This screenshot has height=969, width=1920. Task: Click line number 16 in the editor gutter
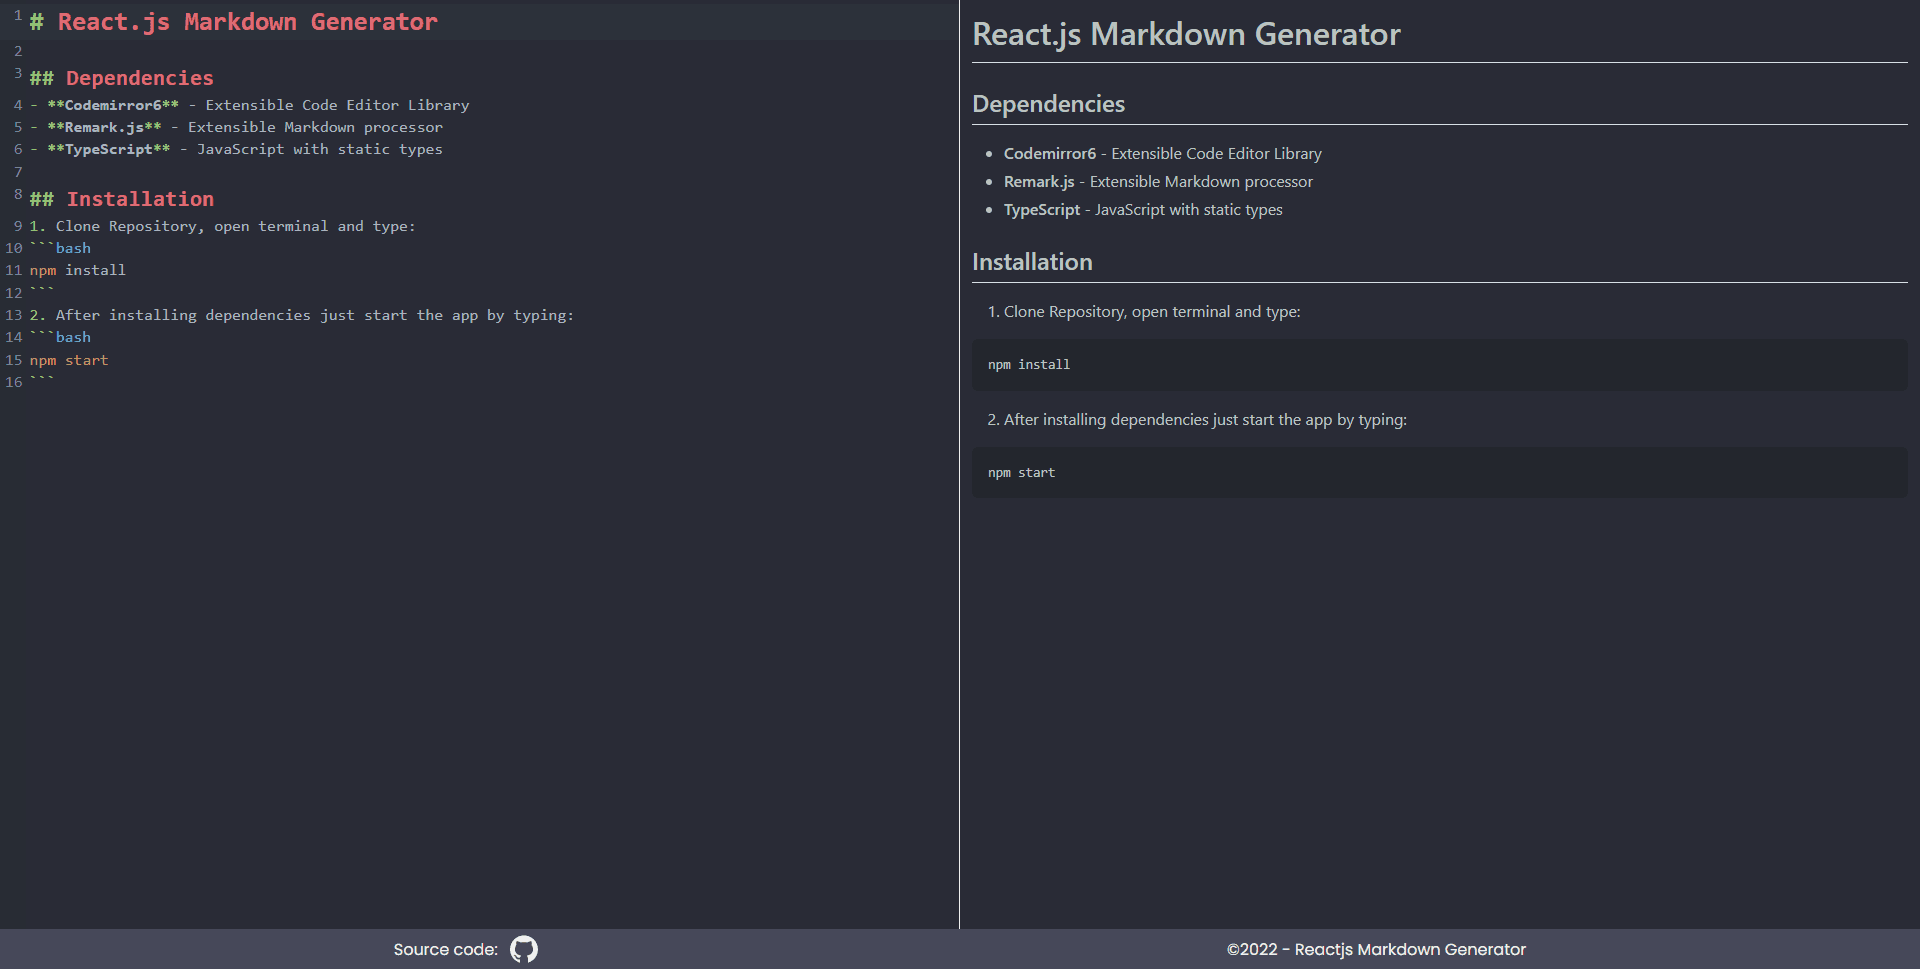pyautogui.click(x=14, y=382)
